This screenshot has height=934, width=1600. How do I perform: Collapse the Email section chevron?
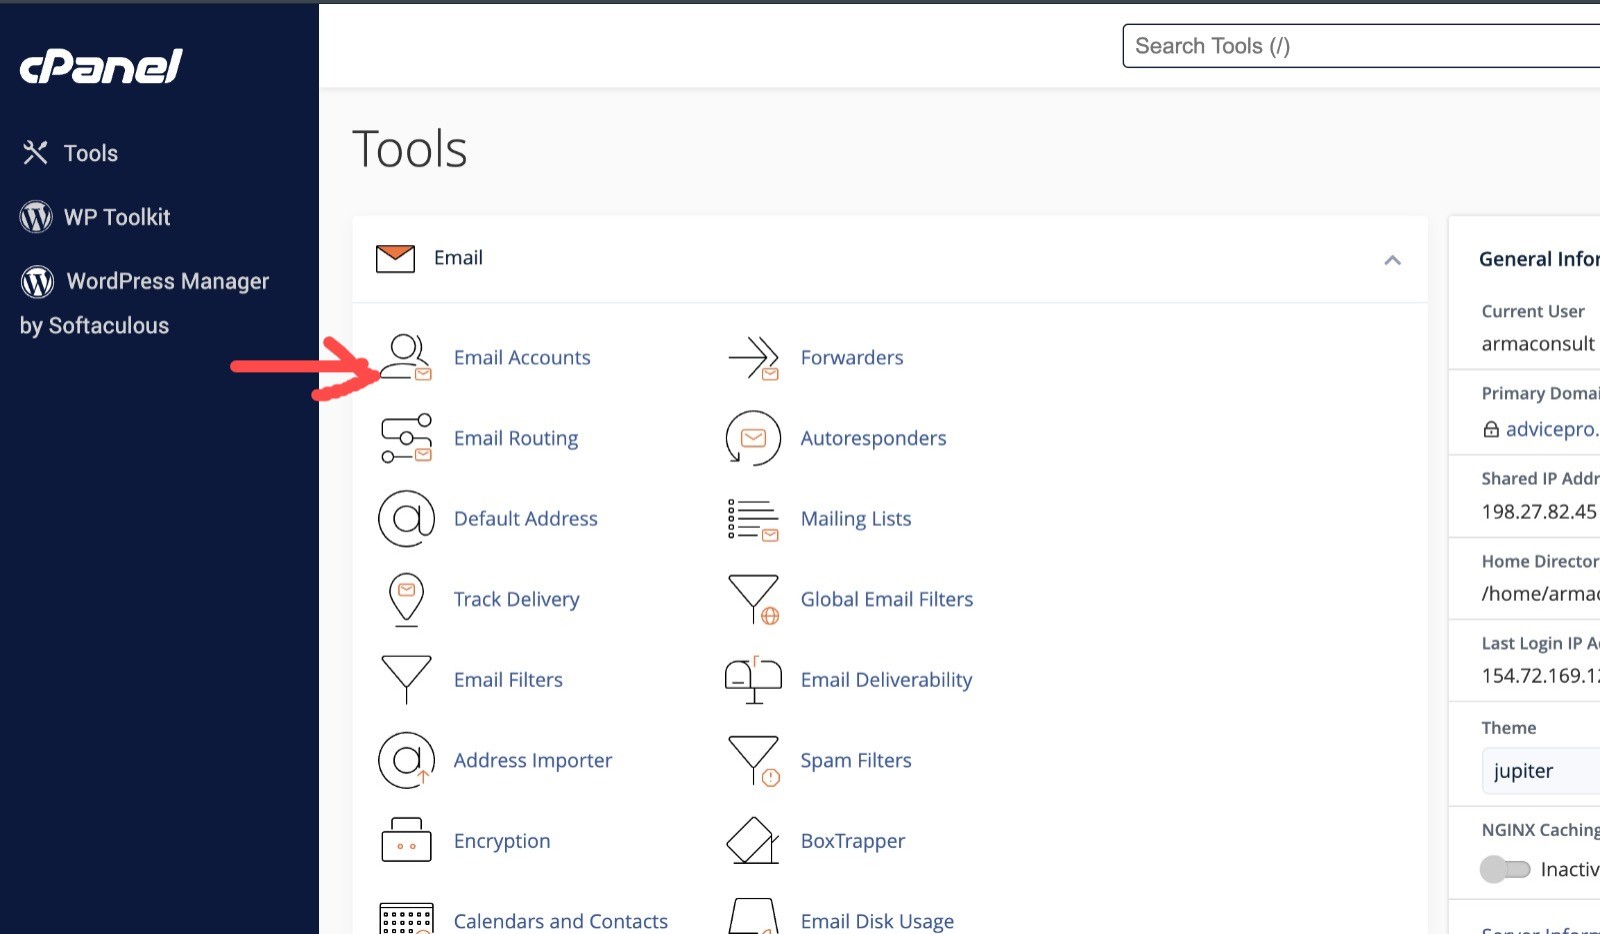coord(1392,260)
